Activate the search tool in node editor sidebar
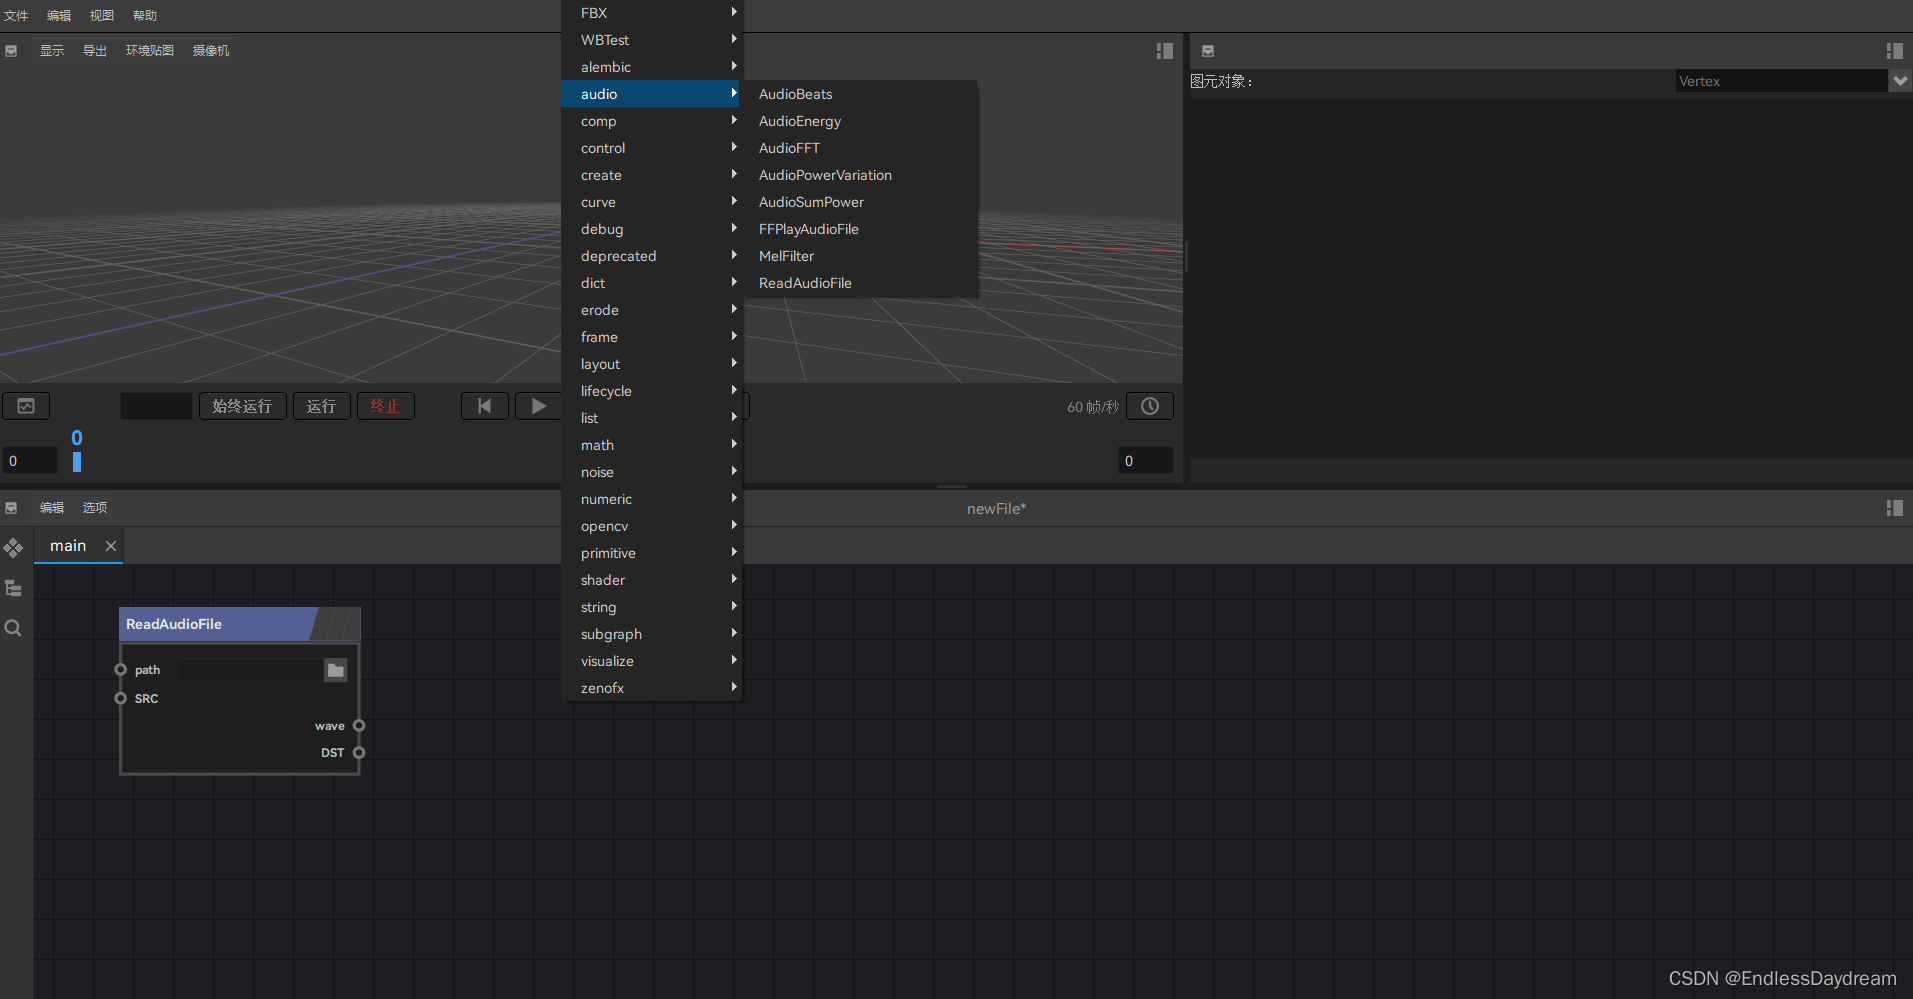 (x=13, y=628)
